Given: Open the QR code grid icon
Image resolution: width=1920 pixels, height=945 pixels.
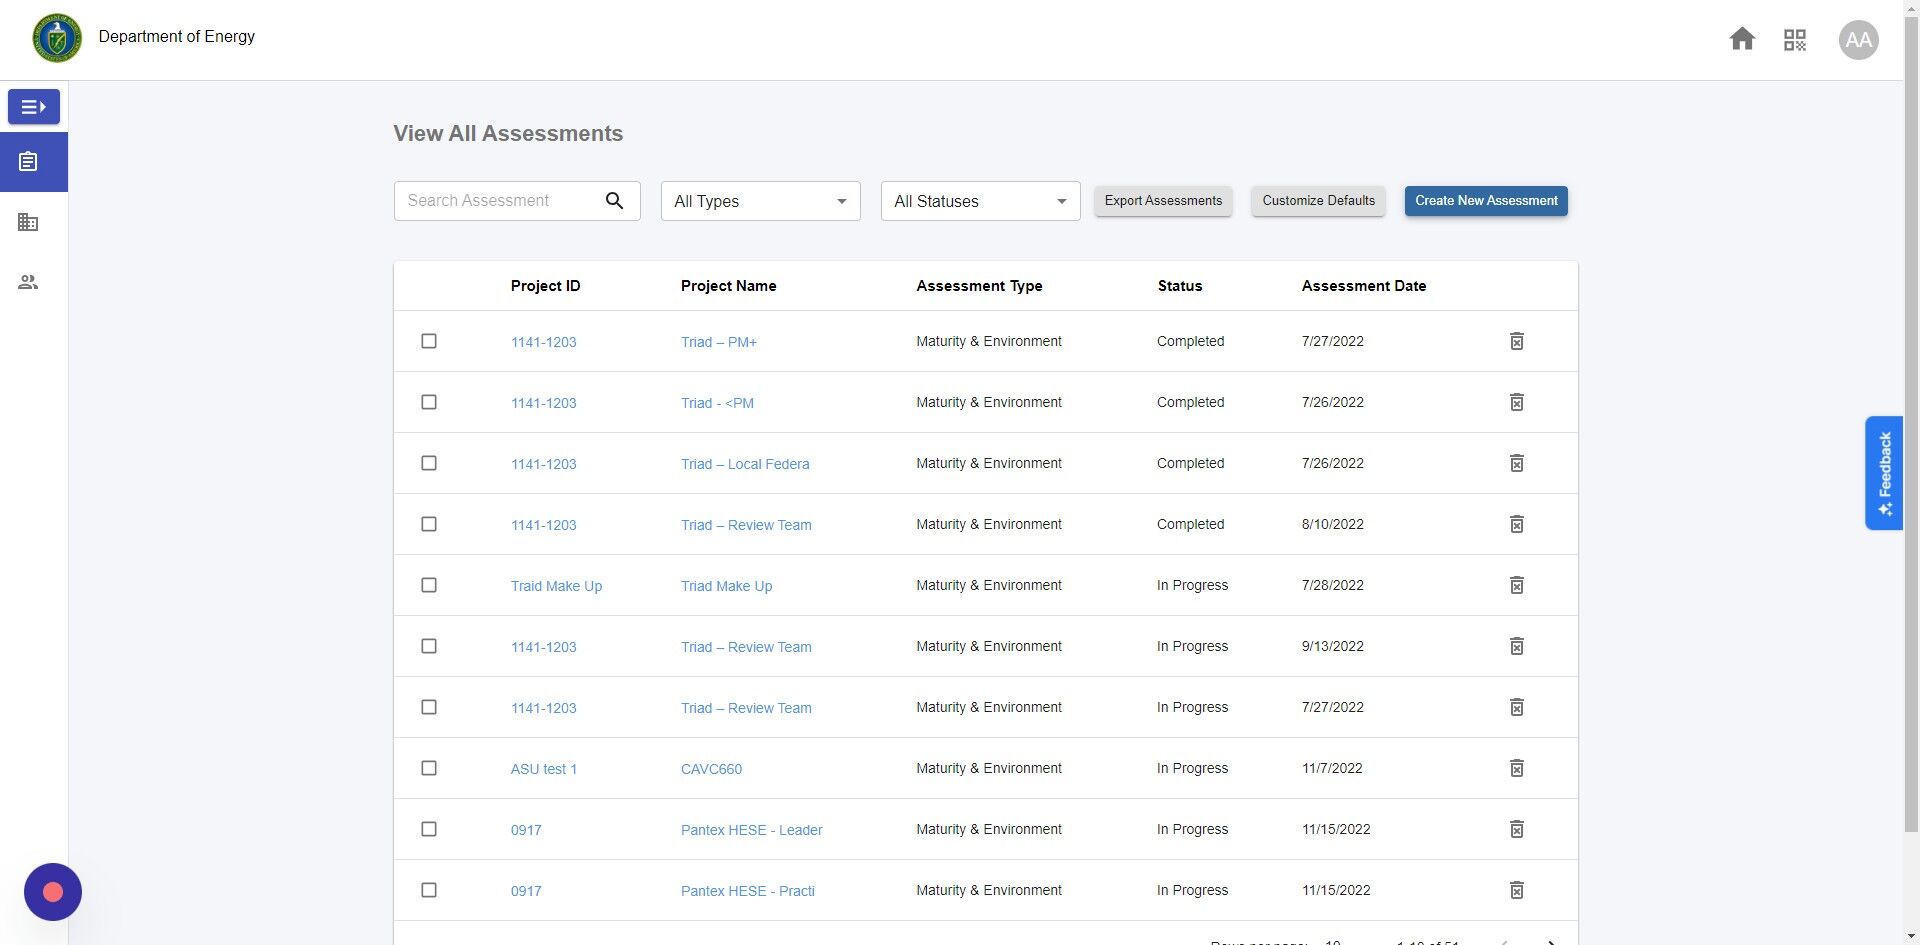Looking at the screenshot, I should (1795, 40).
